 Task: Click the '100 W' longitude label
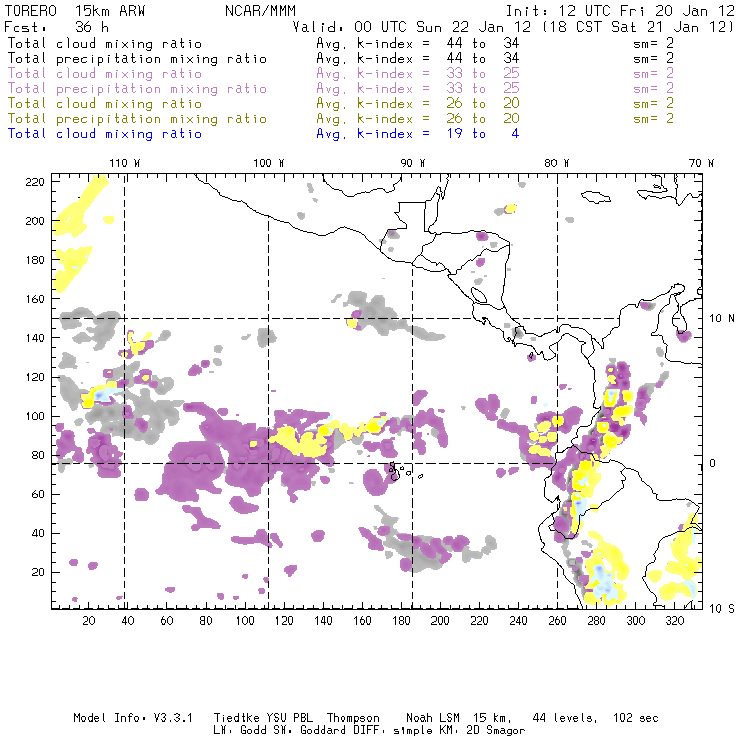coord(269,163)
